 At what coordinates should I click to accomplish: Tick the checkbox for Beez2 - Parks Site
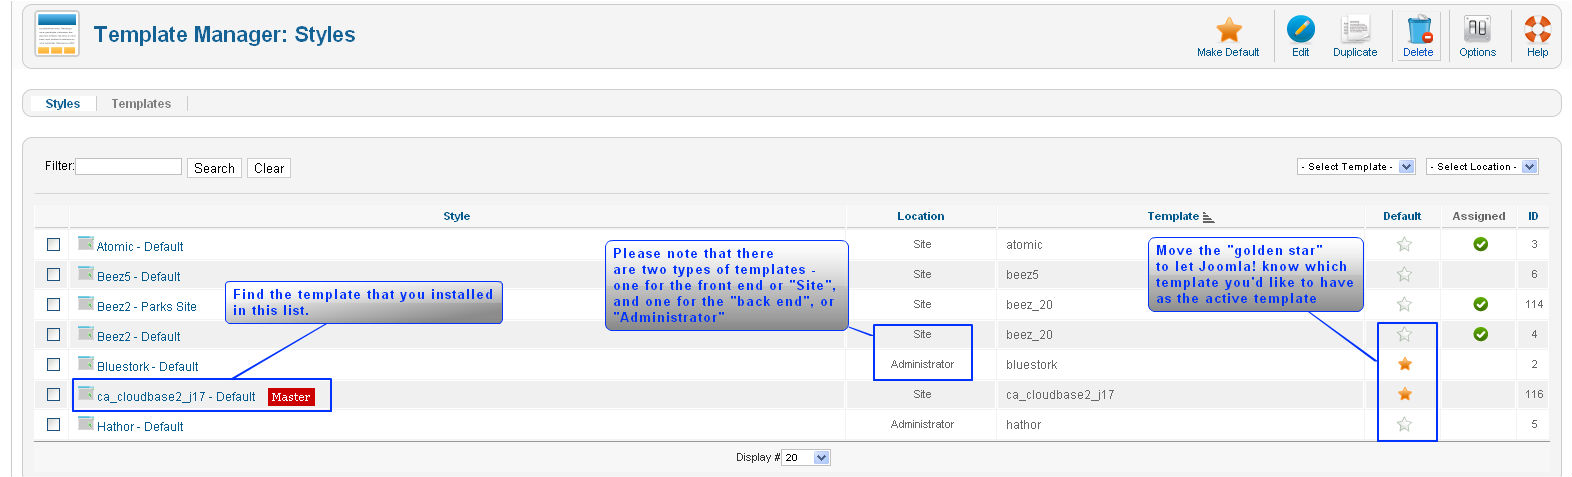[x=53, y=304]
